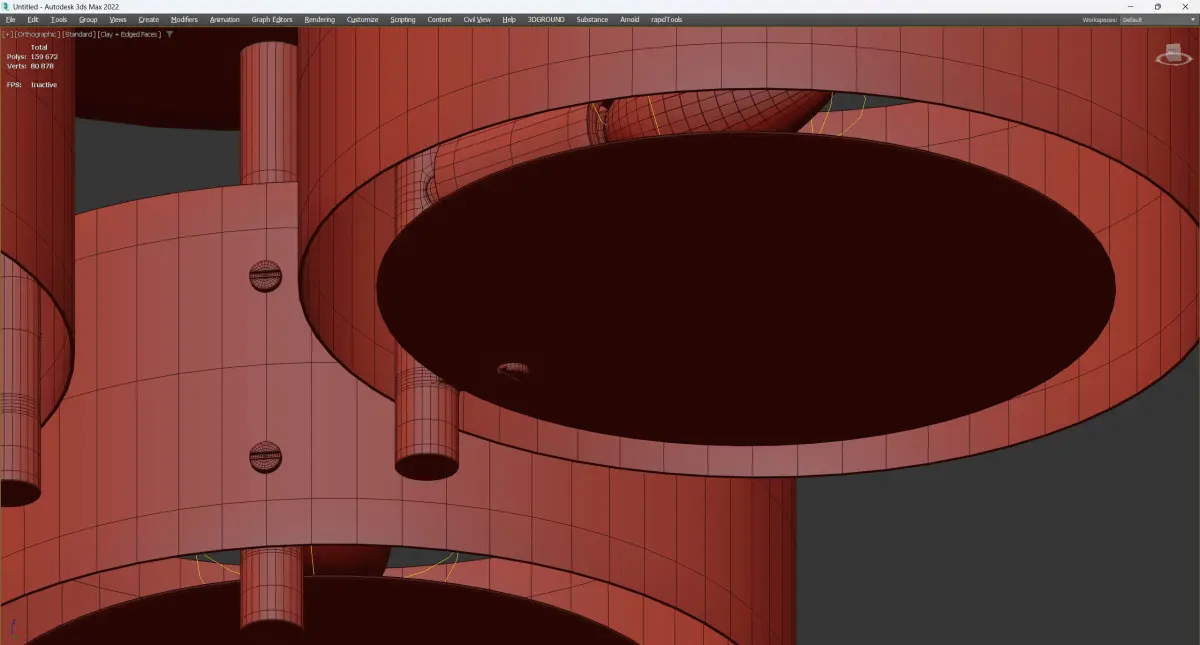Open the 3DGROUND menu
This screenshot has height=645, width=1200.
(x=547, y=19)
